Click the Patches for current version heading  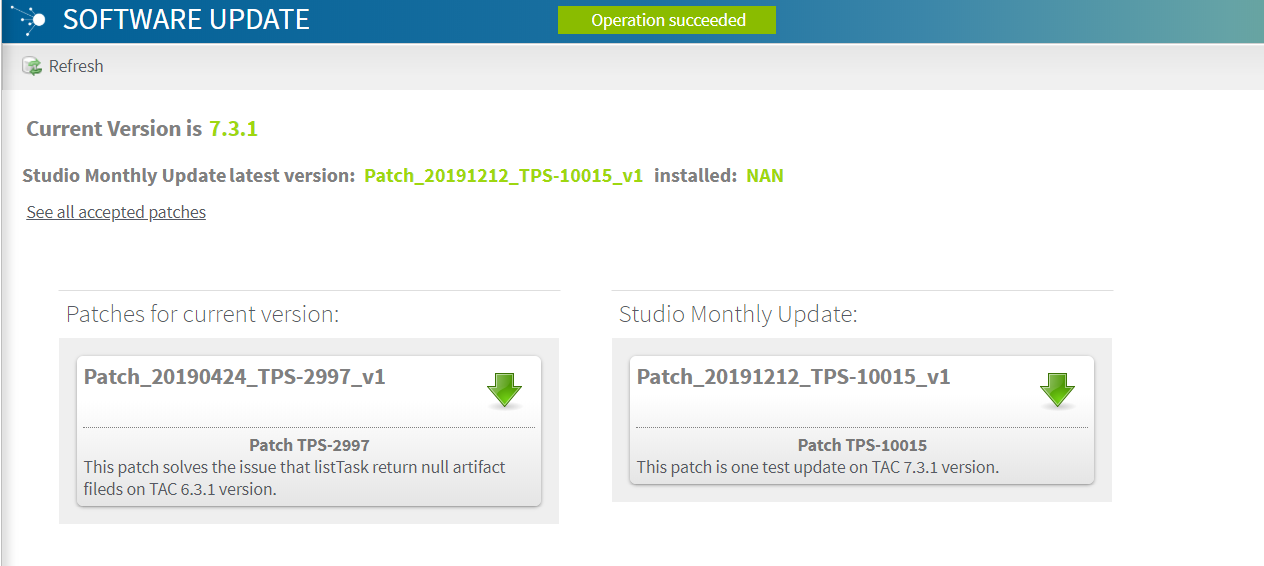pos(203,314)
